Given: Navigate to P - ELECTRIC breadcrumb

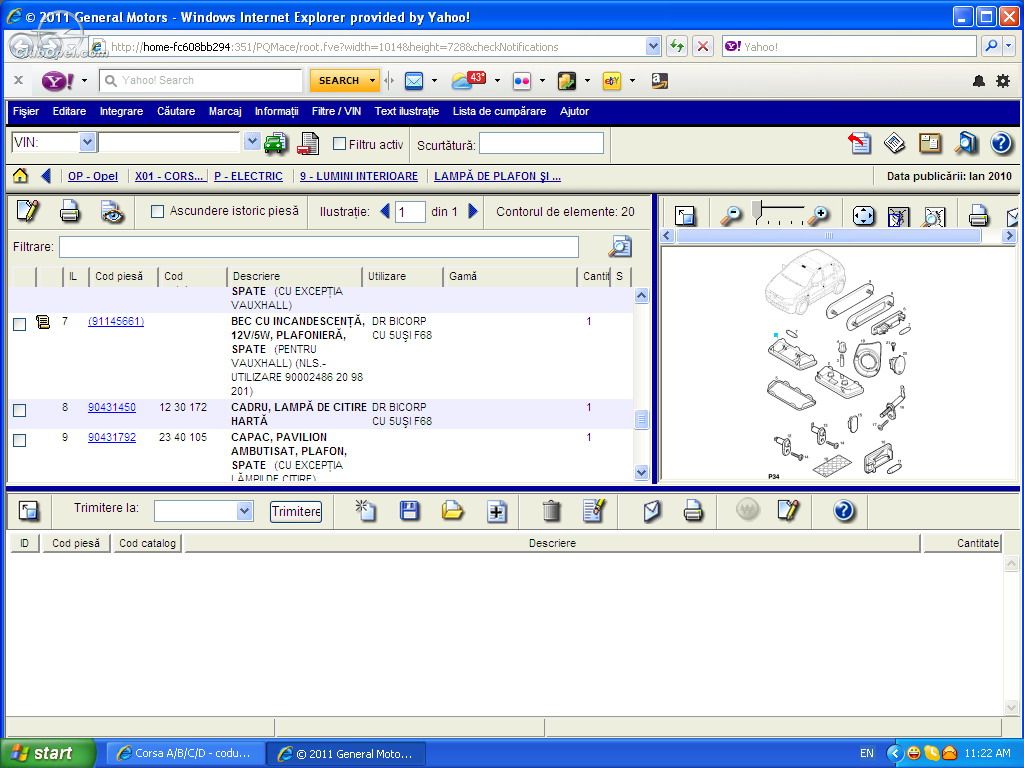Looking at the screenshot, I should (248, 176).
